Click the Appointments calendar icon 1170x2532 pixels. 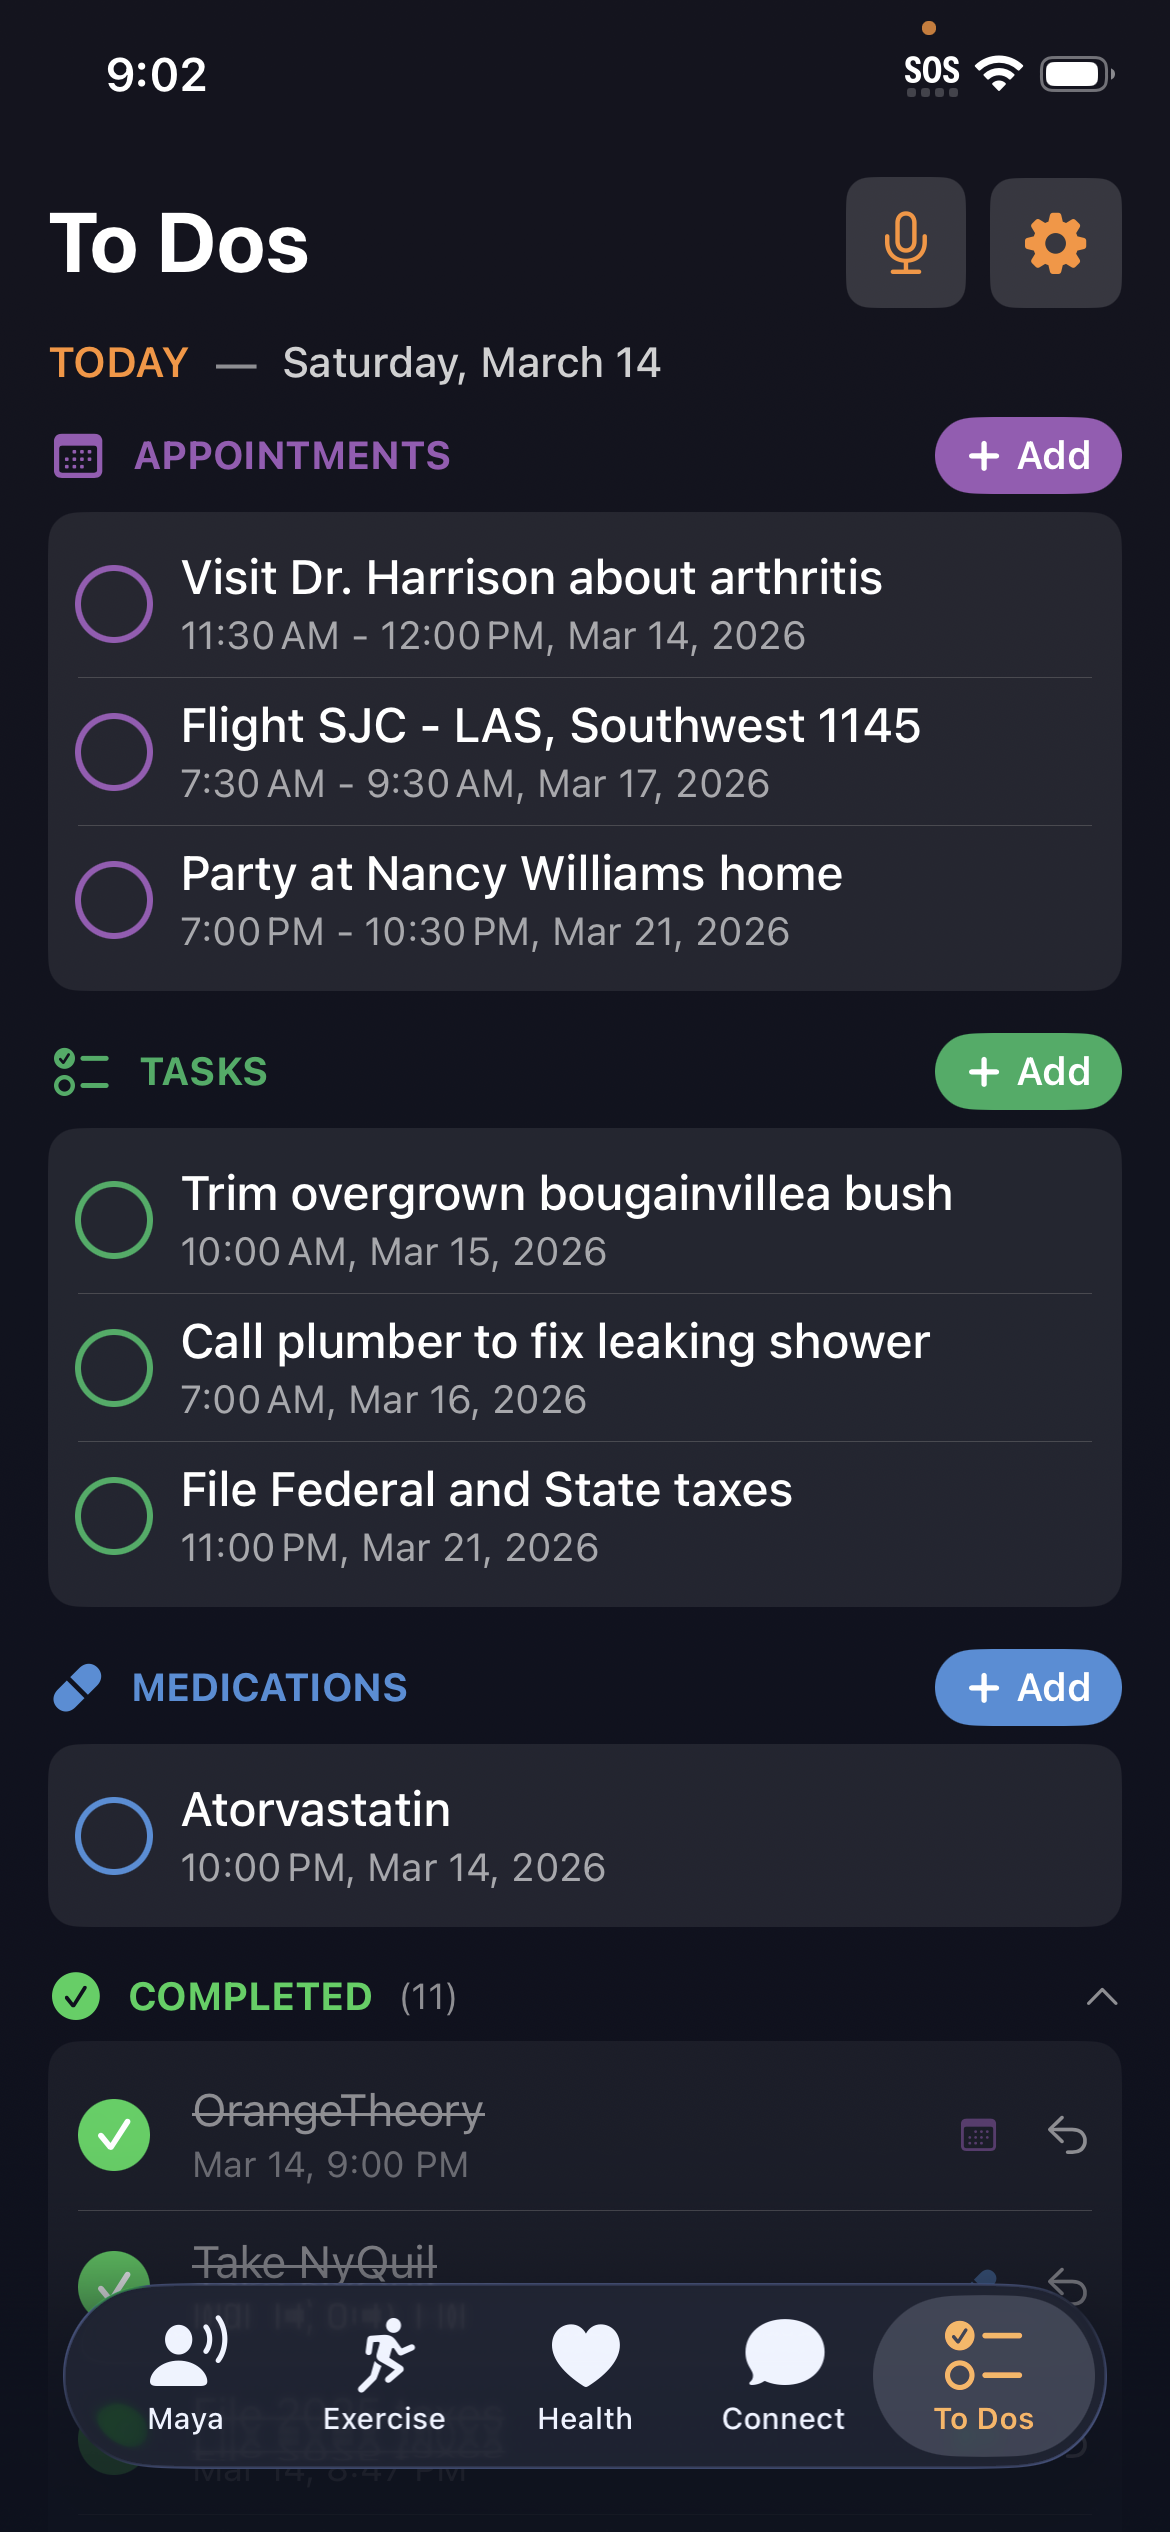(78, 457)
